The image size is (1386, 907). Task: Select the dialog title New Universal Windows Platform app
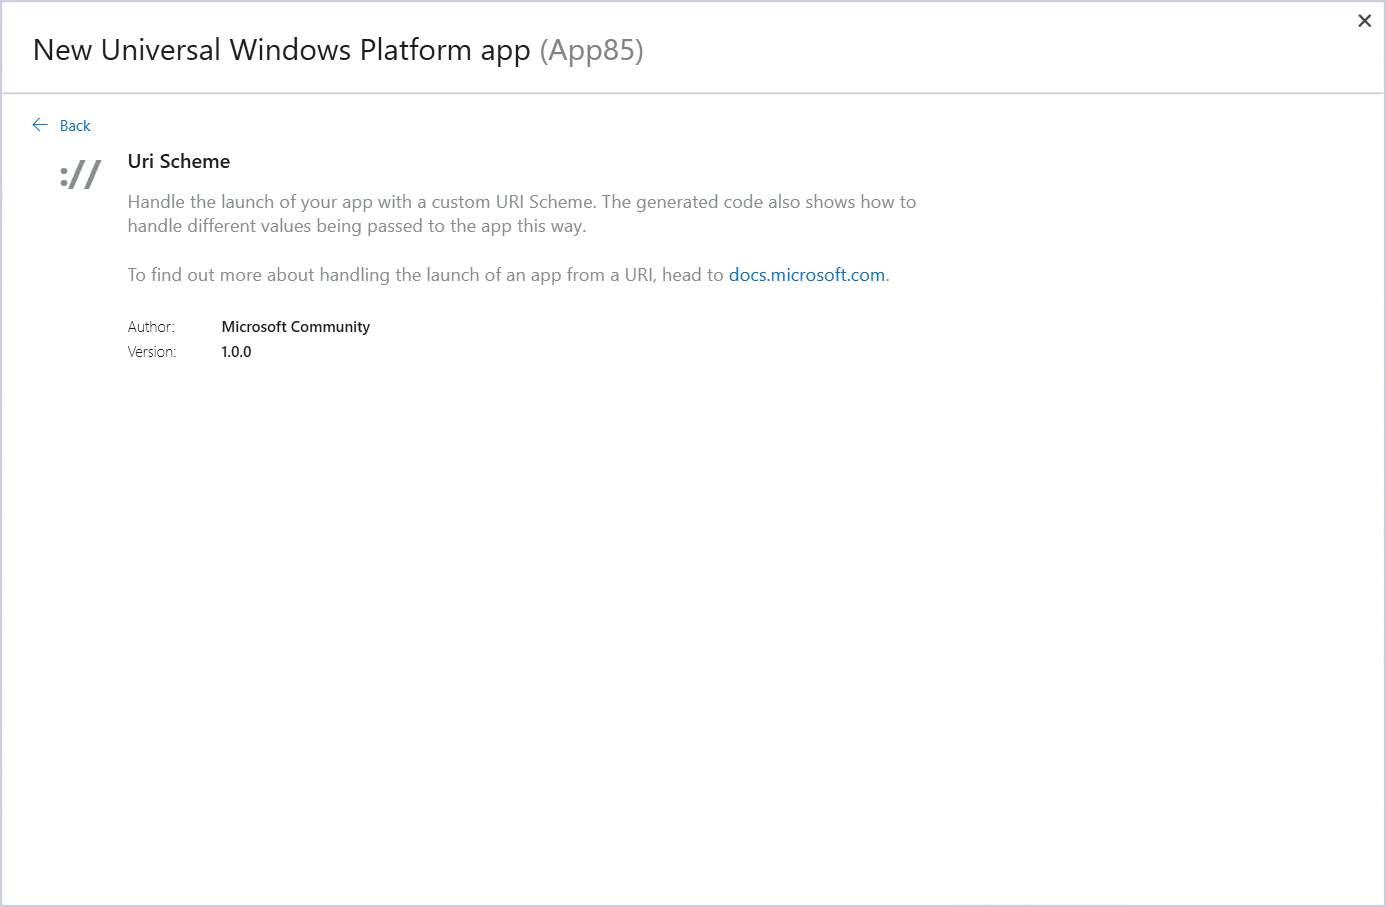point(282,49)
